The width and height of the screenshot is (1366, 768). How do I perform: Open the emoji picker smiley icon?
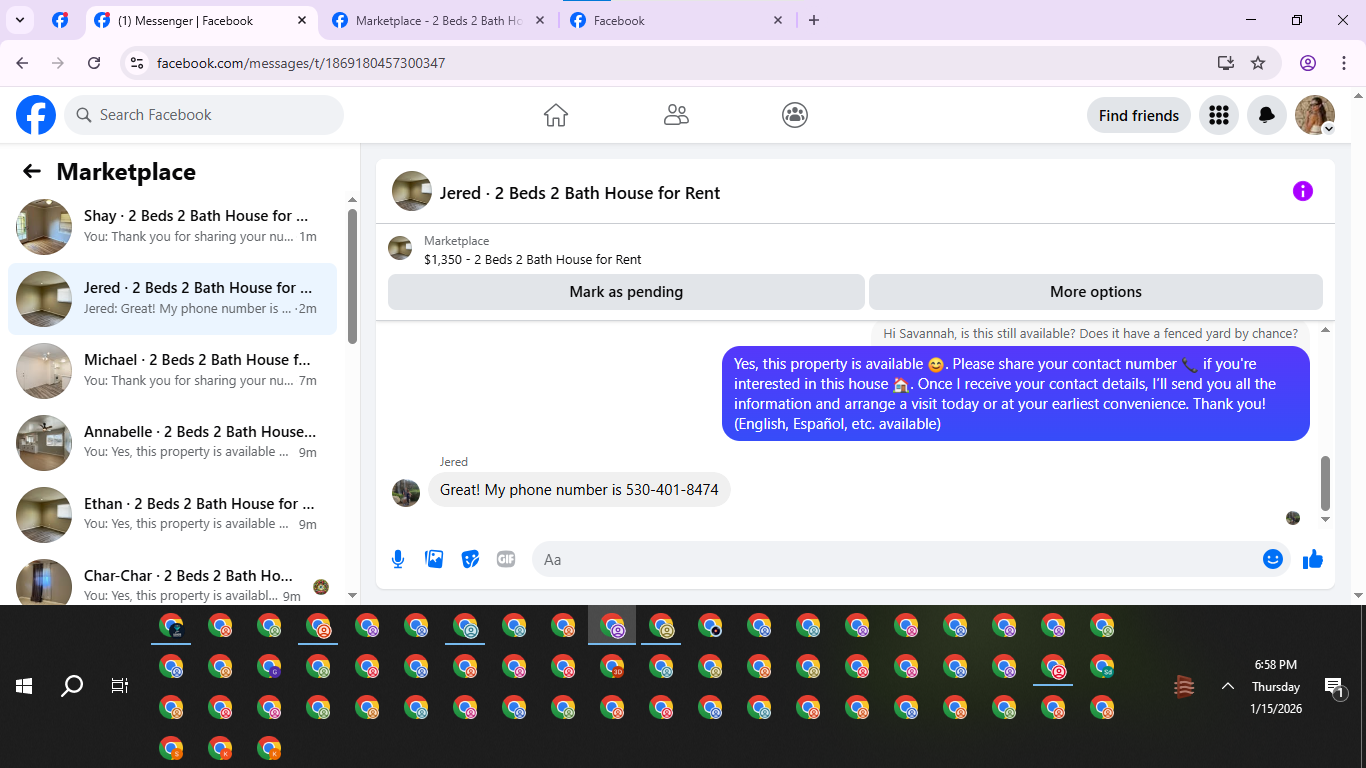1272,559
